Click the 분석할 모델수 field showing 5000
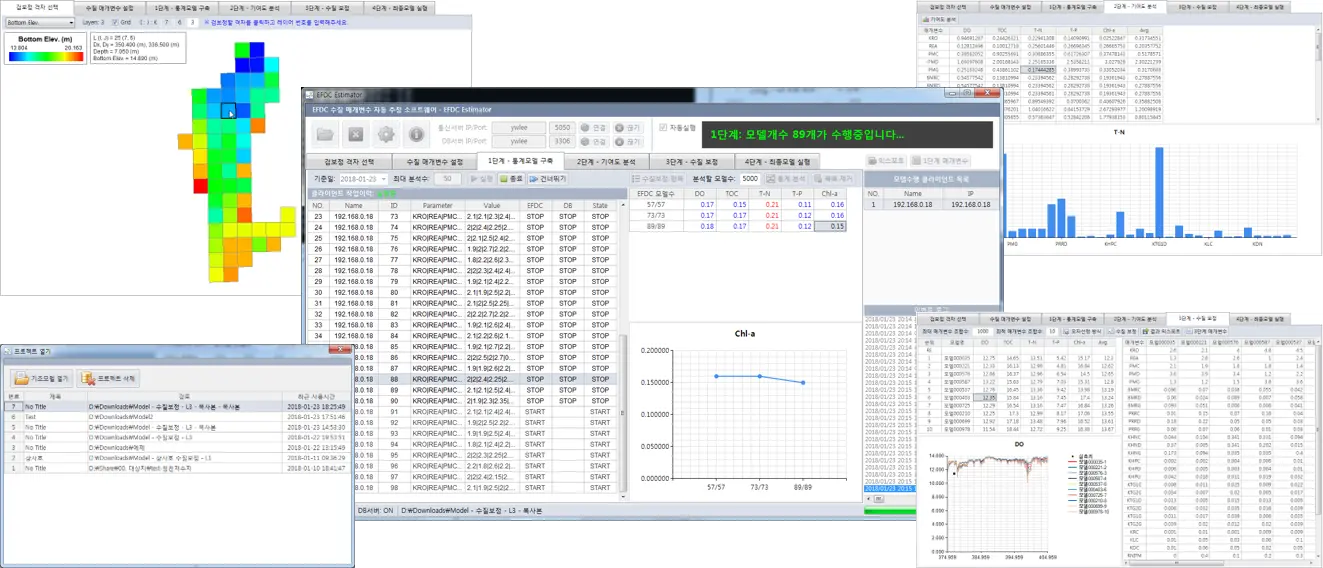Viewport: 1323px width, 568px height. (750, 178)
